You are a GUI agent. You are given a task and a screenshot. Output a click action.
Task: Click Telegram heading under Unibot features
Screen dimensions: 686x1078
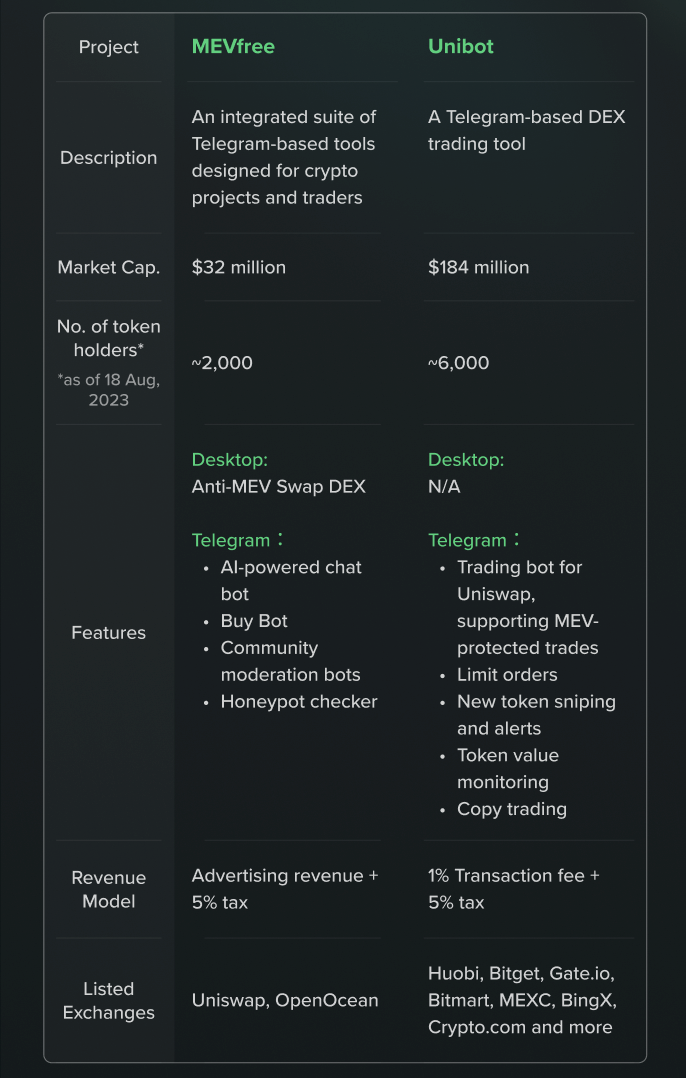point(474,540)
